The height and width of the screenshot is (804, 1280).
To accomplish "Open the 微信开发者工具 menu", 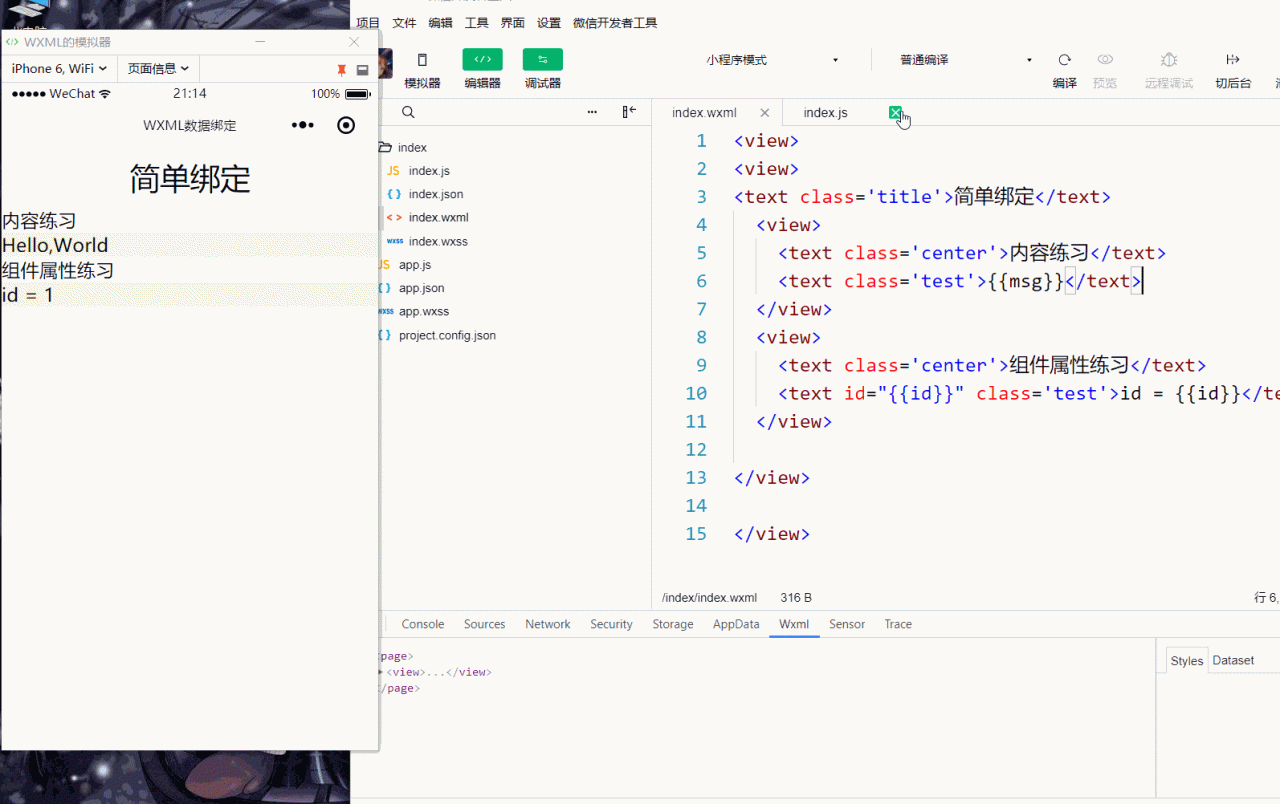I will click(x=615, y=23).
